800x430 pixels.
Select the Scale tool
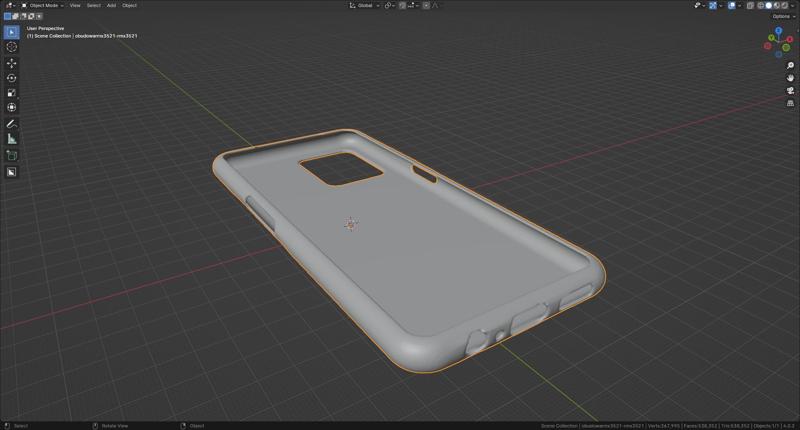(x=11, y=93)
